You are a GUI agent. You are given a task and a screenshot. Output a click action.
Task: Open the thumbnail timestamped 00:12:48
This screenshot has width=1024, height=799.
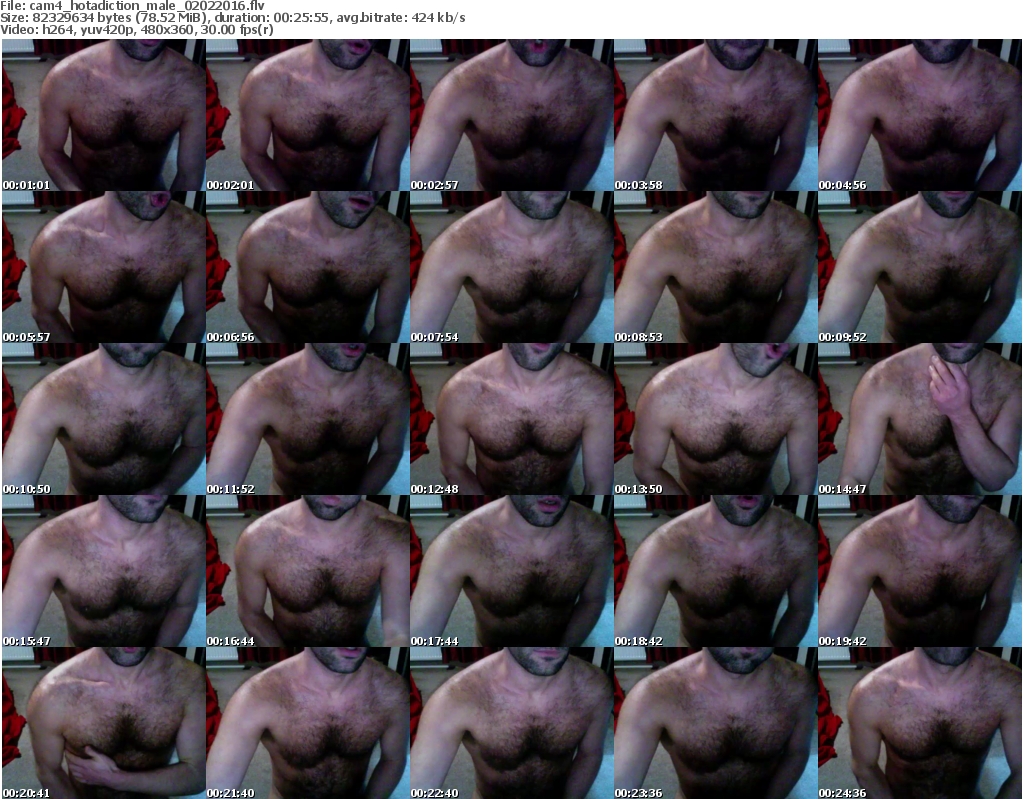(x=511, y=419)
